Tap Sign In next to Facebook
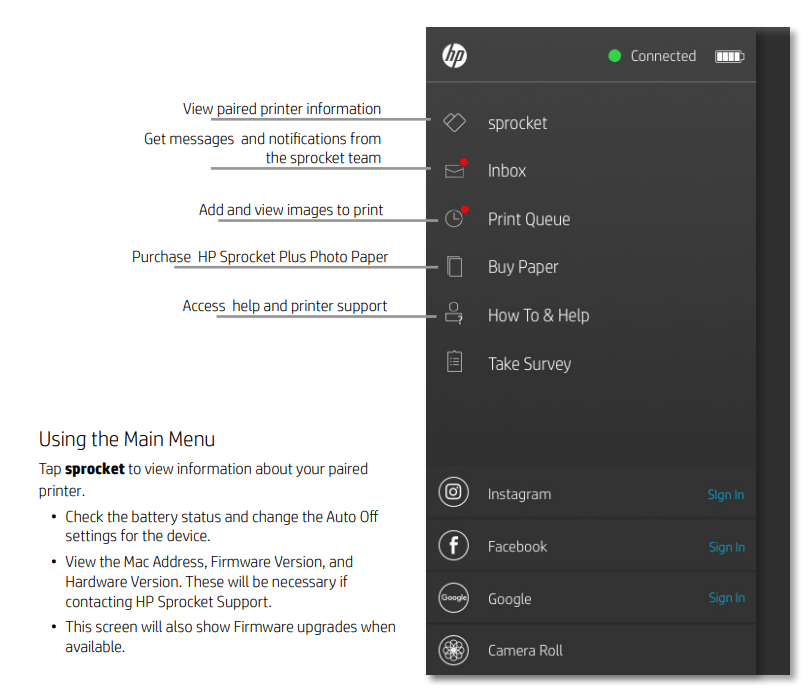Screen dimensions: 811x690 click(727, 547)
